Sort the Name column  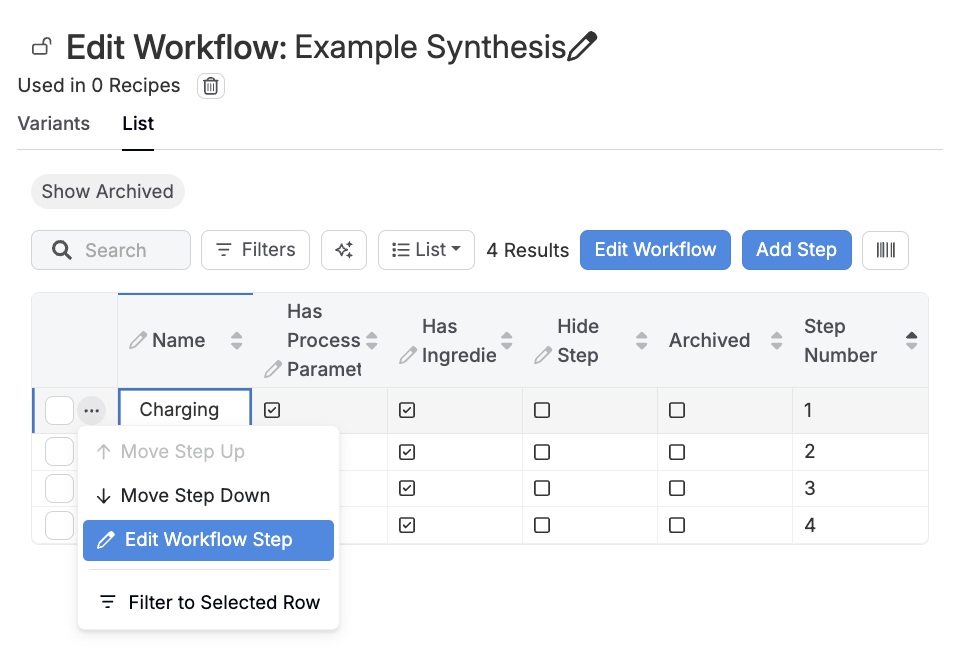(237, 340)
